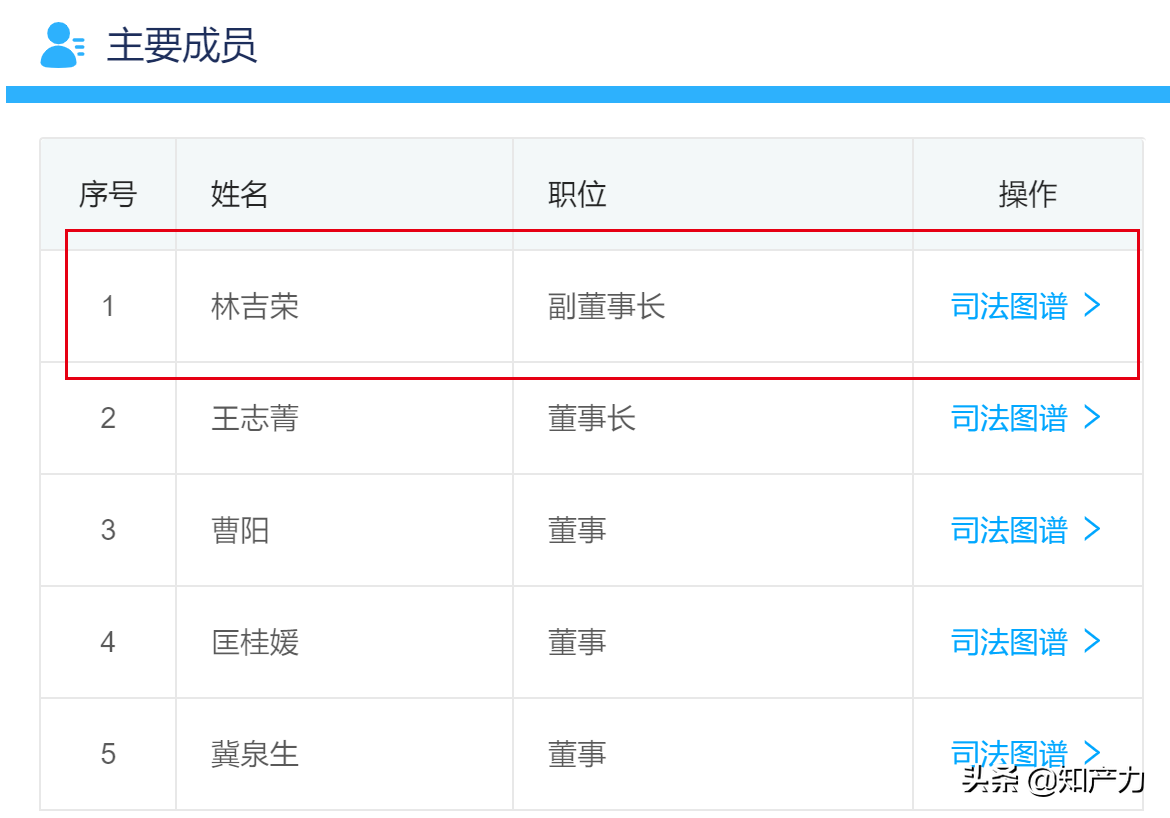Click the 姓名 column header

pos(239,194)
